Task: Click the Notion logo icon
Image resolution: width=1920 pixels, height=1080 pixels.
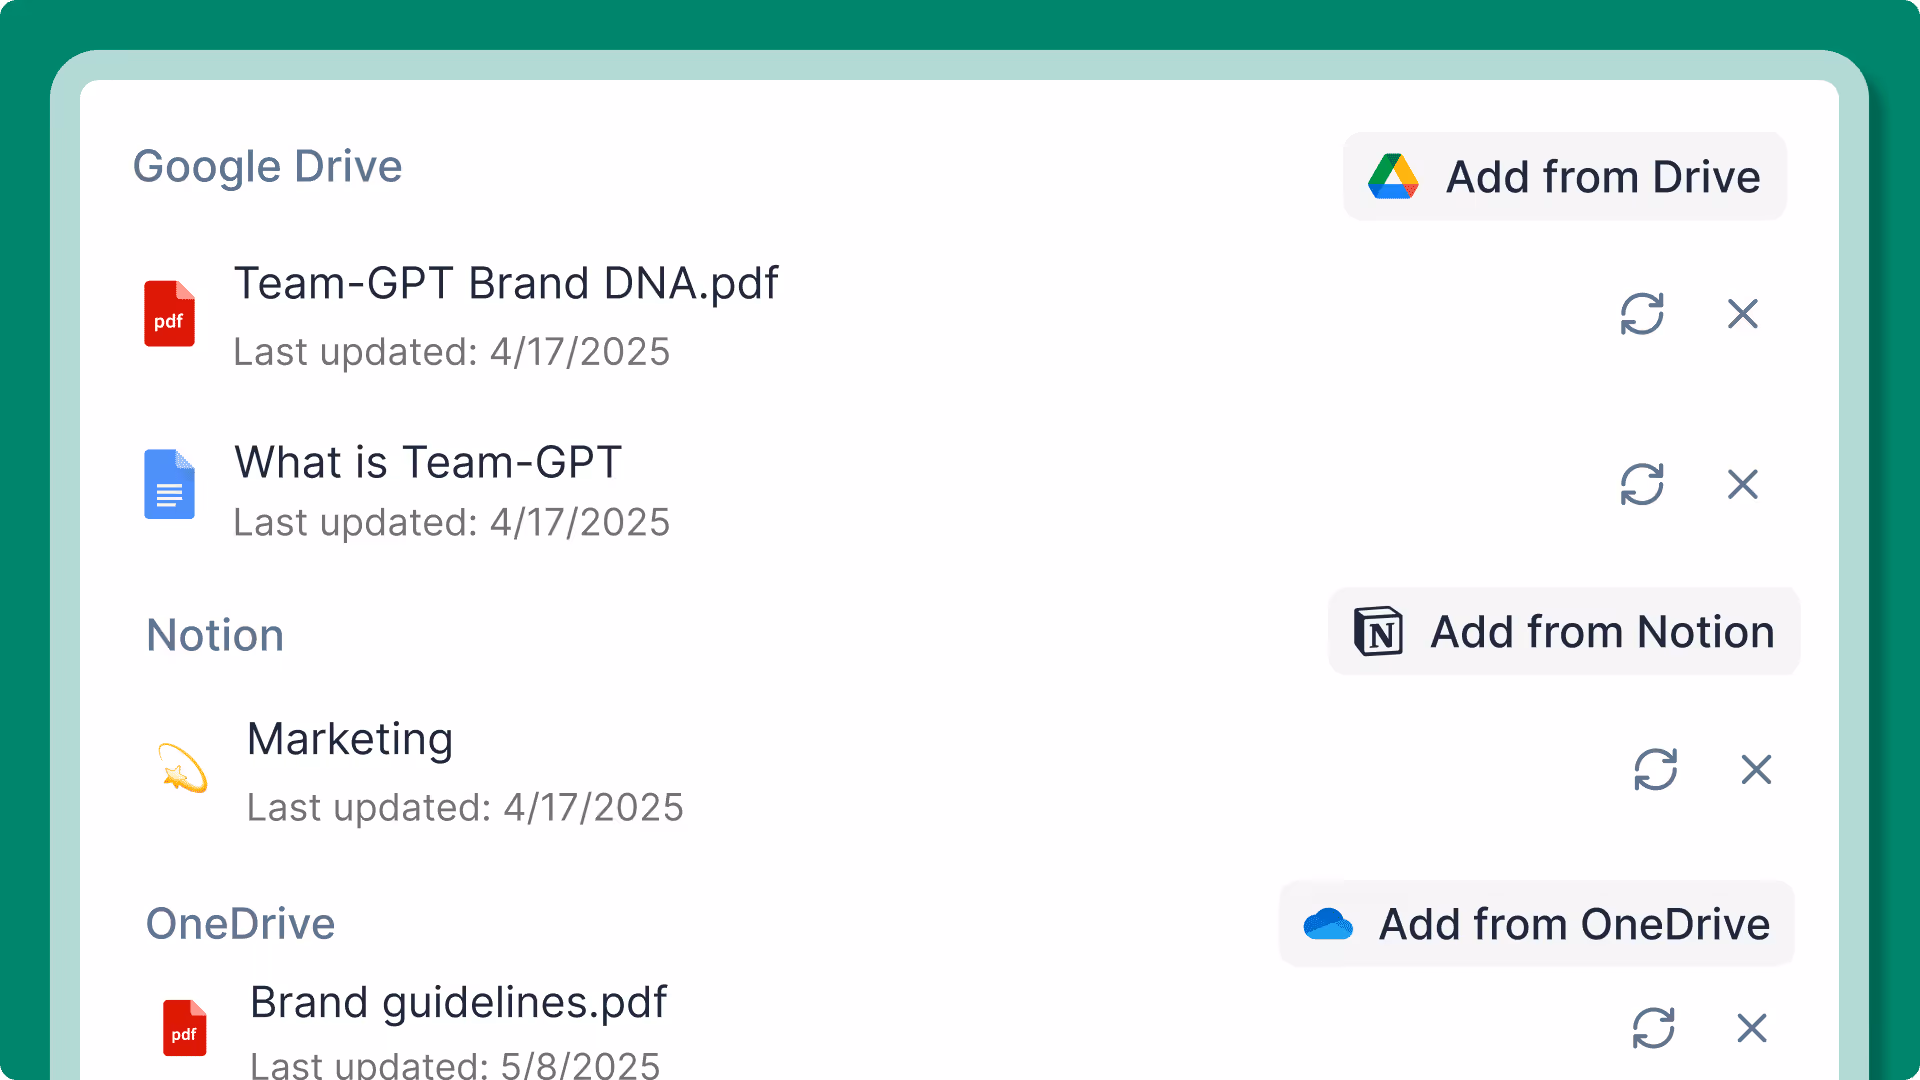Action: click(x=1378, y=631)
